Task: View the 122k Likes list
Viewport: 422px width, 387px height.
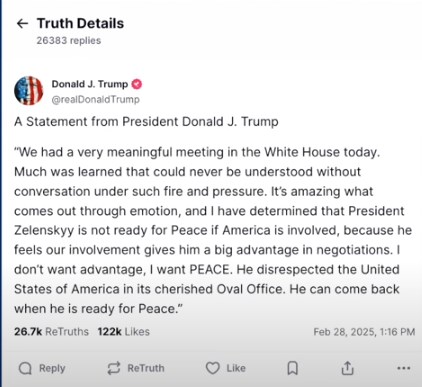Action: coord(124,332)
